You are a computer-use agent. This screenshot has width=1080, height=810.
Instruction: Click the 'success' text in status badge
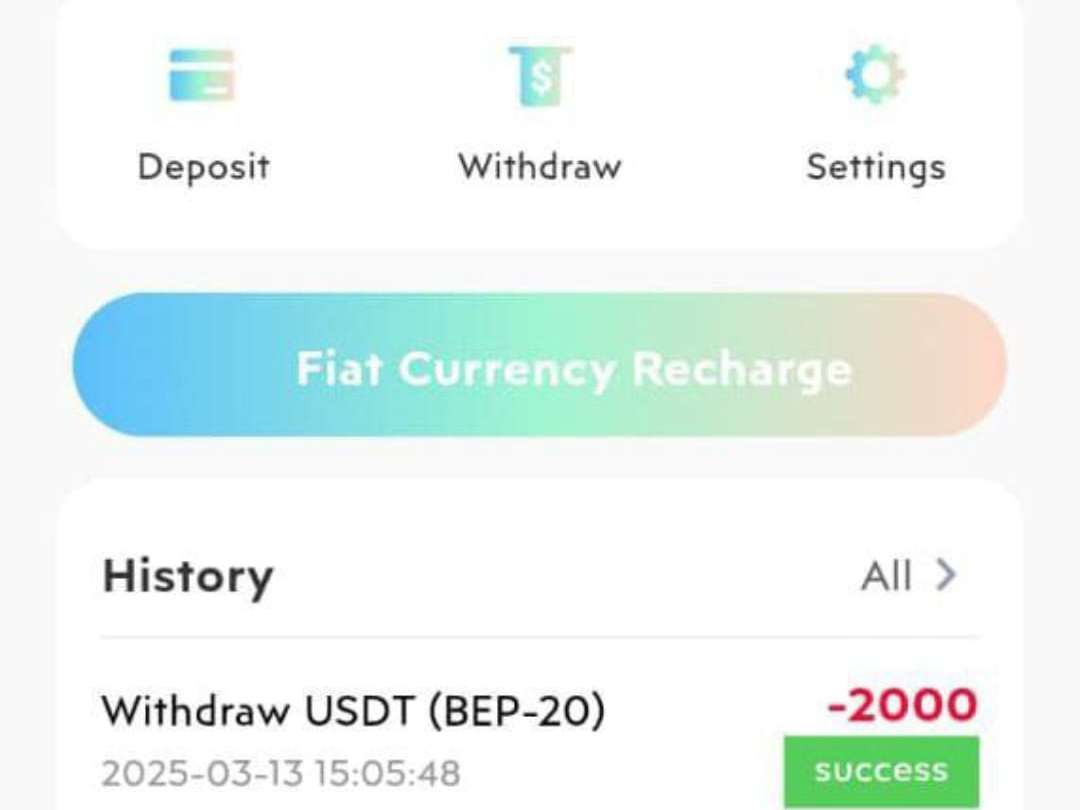(881, 771)
